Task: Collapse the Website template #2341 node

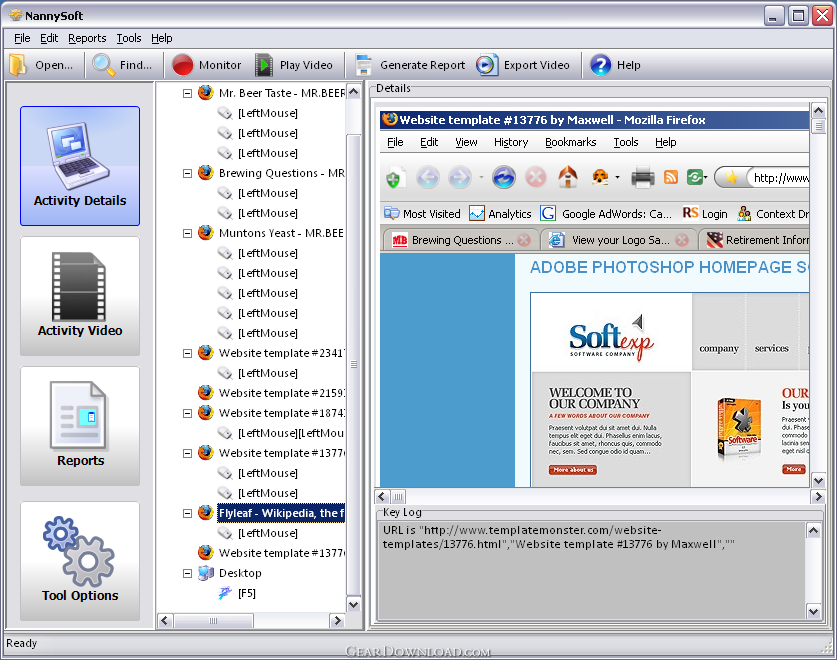Action: click(187, 353)
